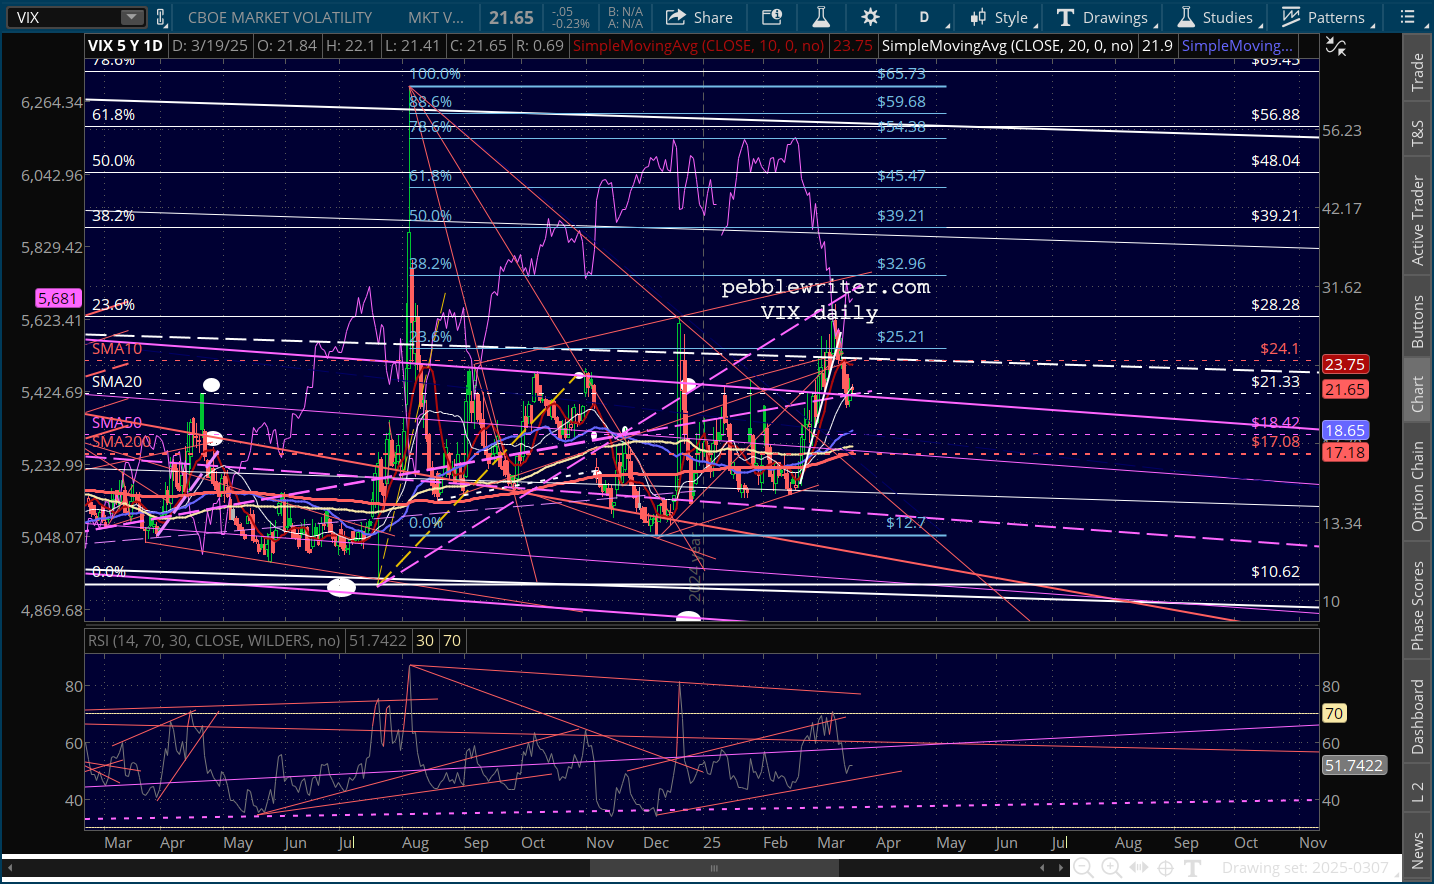
Task: Select the crosshair cursor icon
Action: point(1165,868)
